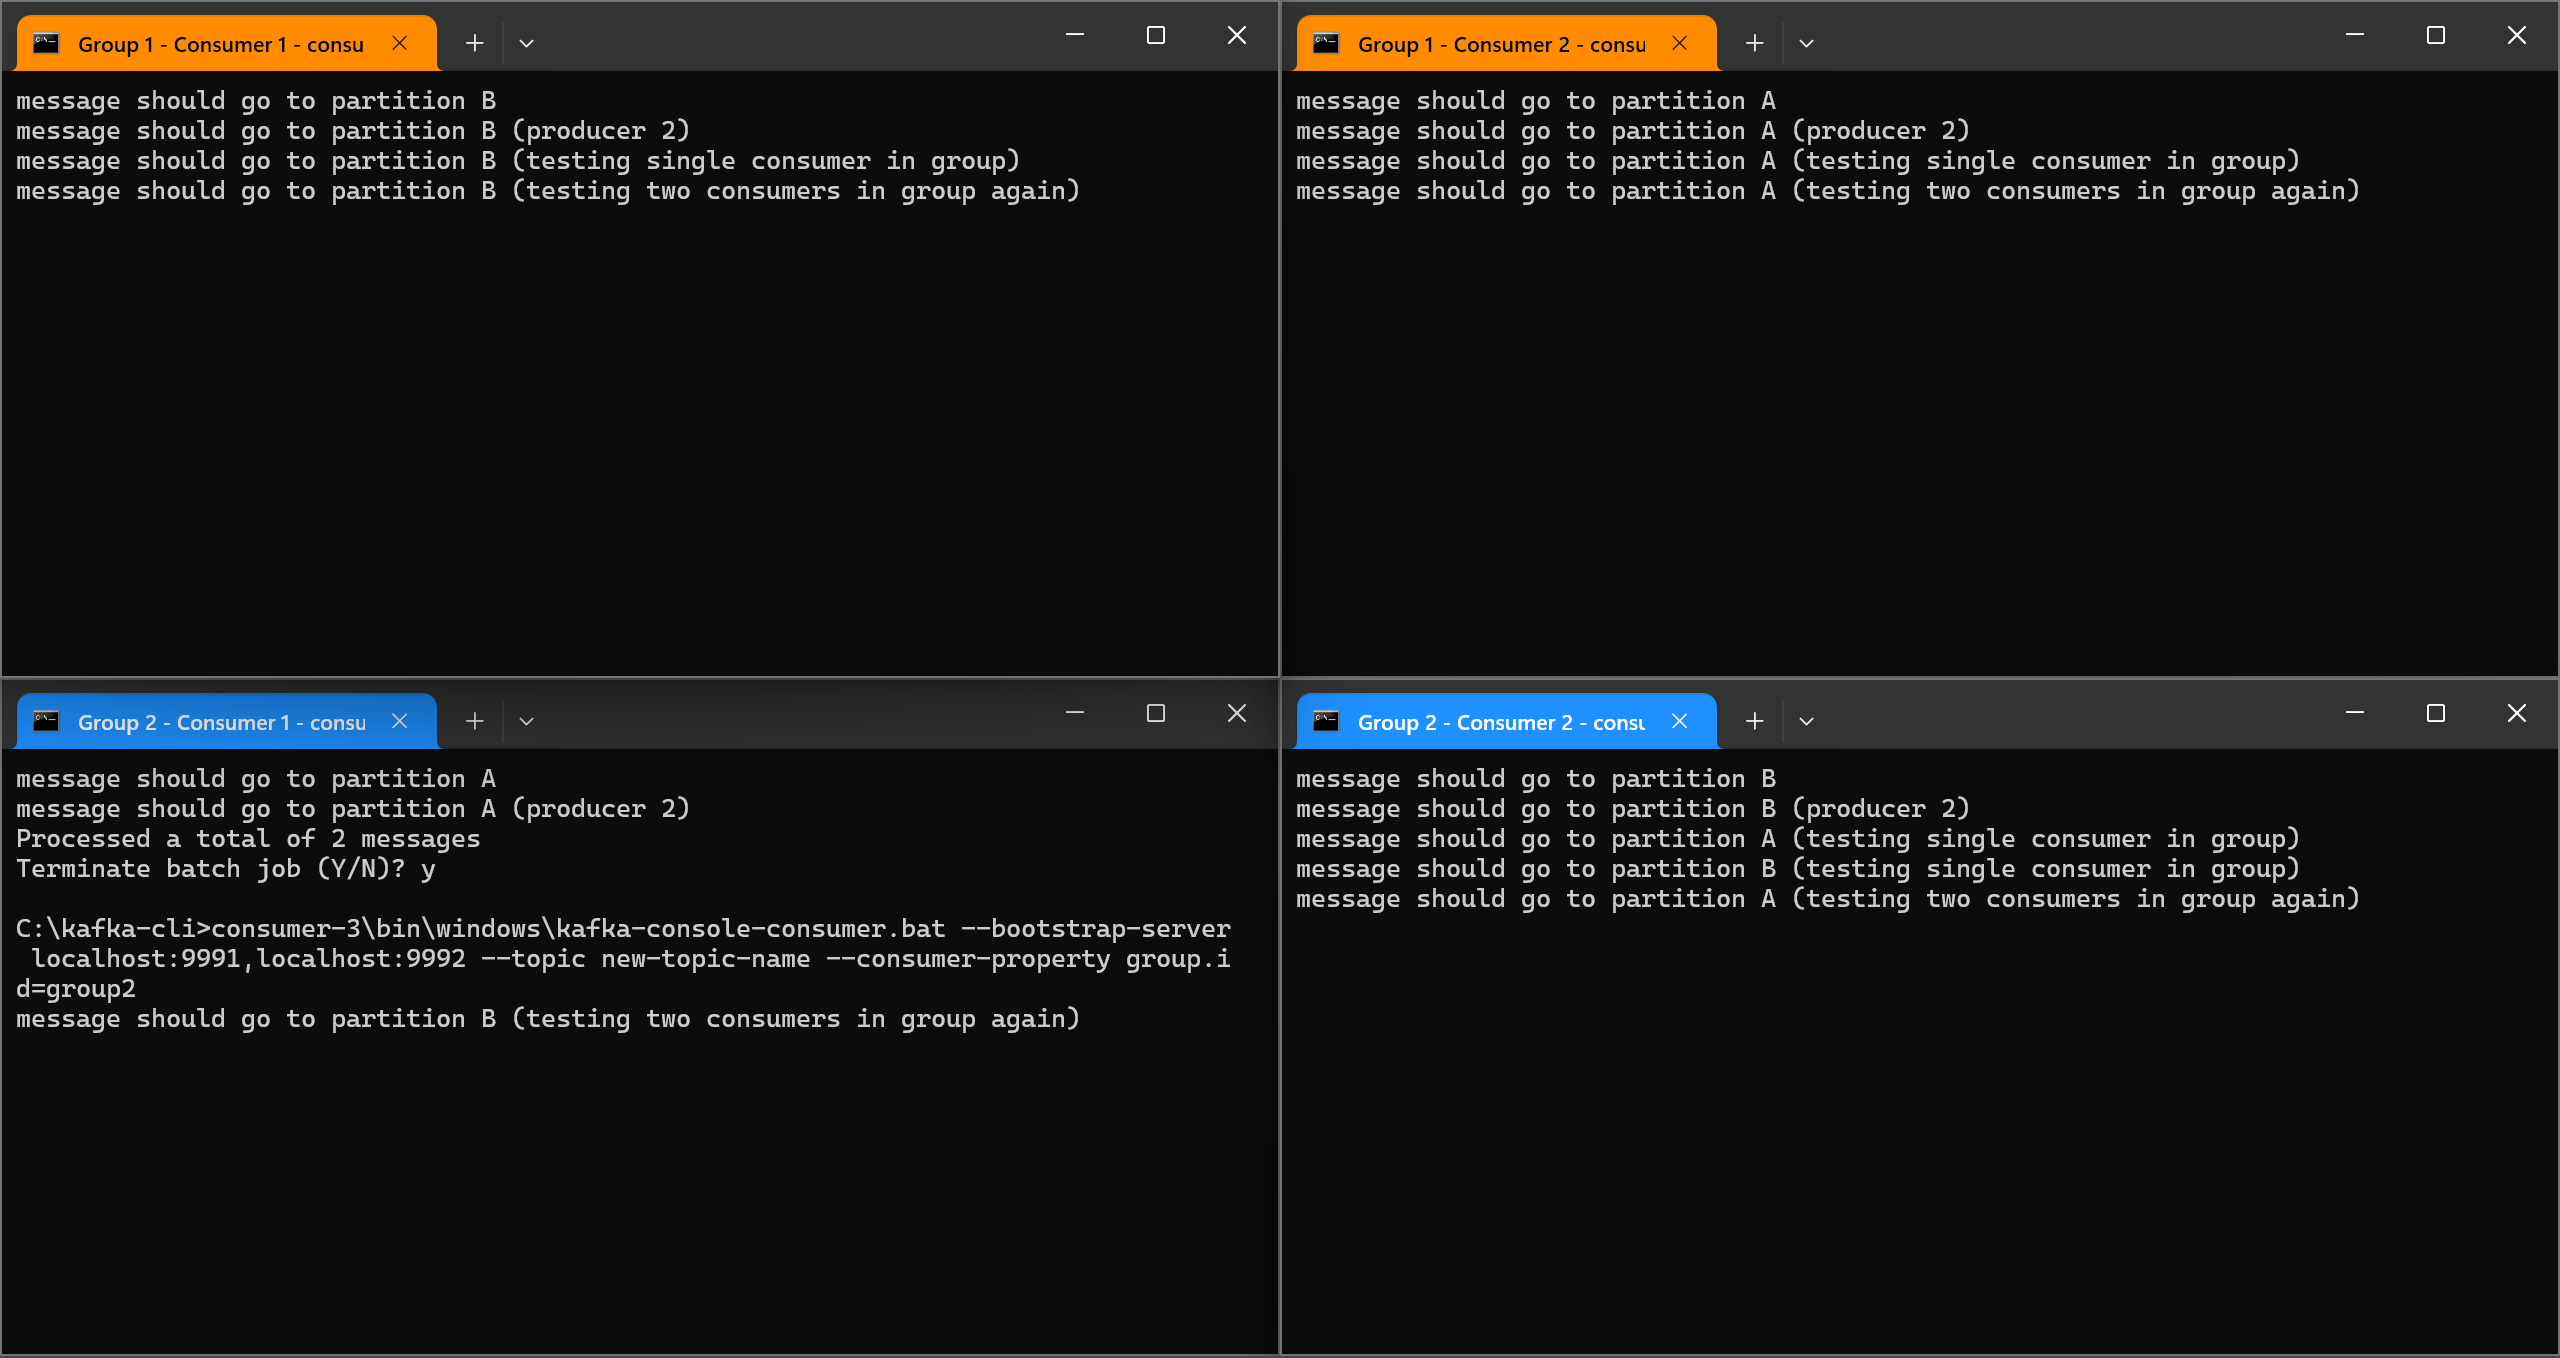
Task: Close the Group 1 - Consumer 2 tab
Action: [1680, 43]
